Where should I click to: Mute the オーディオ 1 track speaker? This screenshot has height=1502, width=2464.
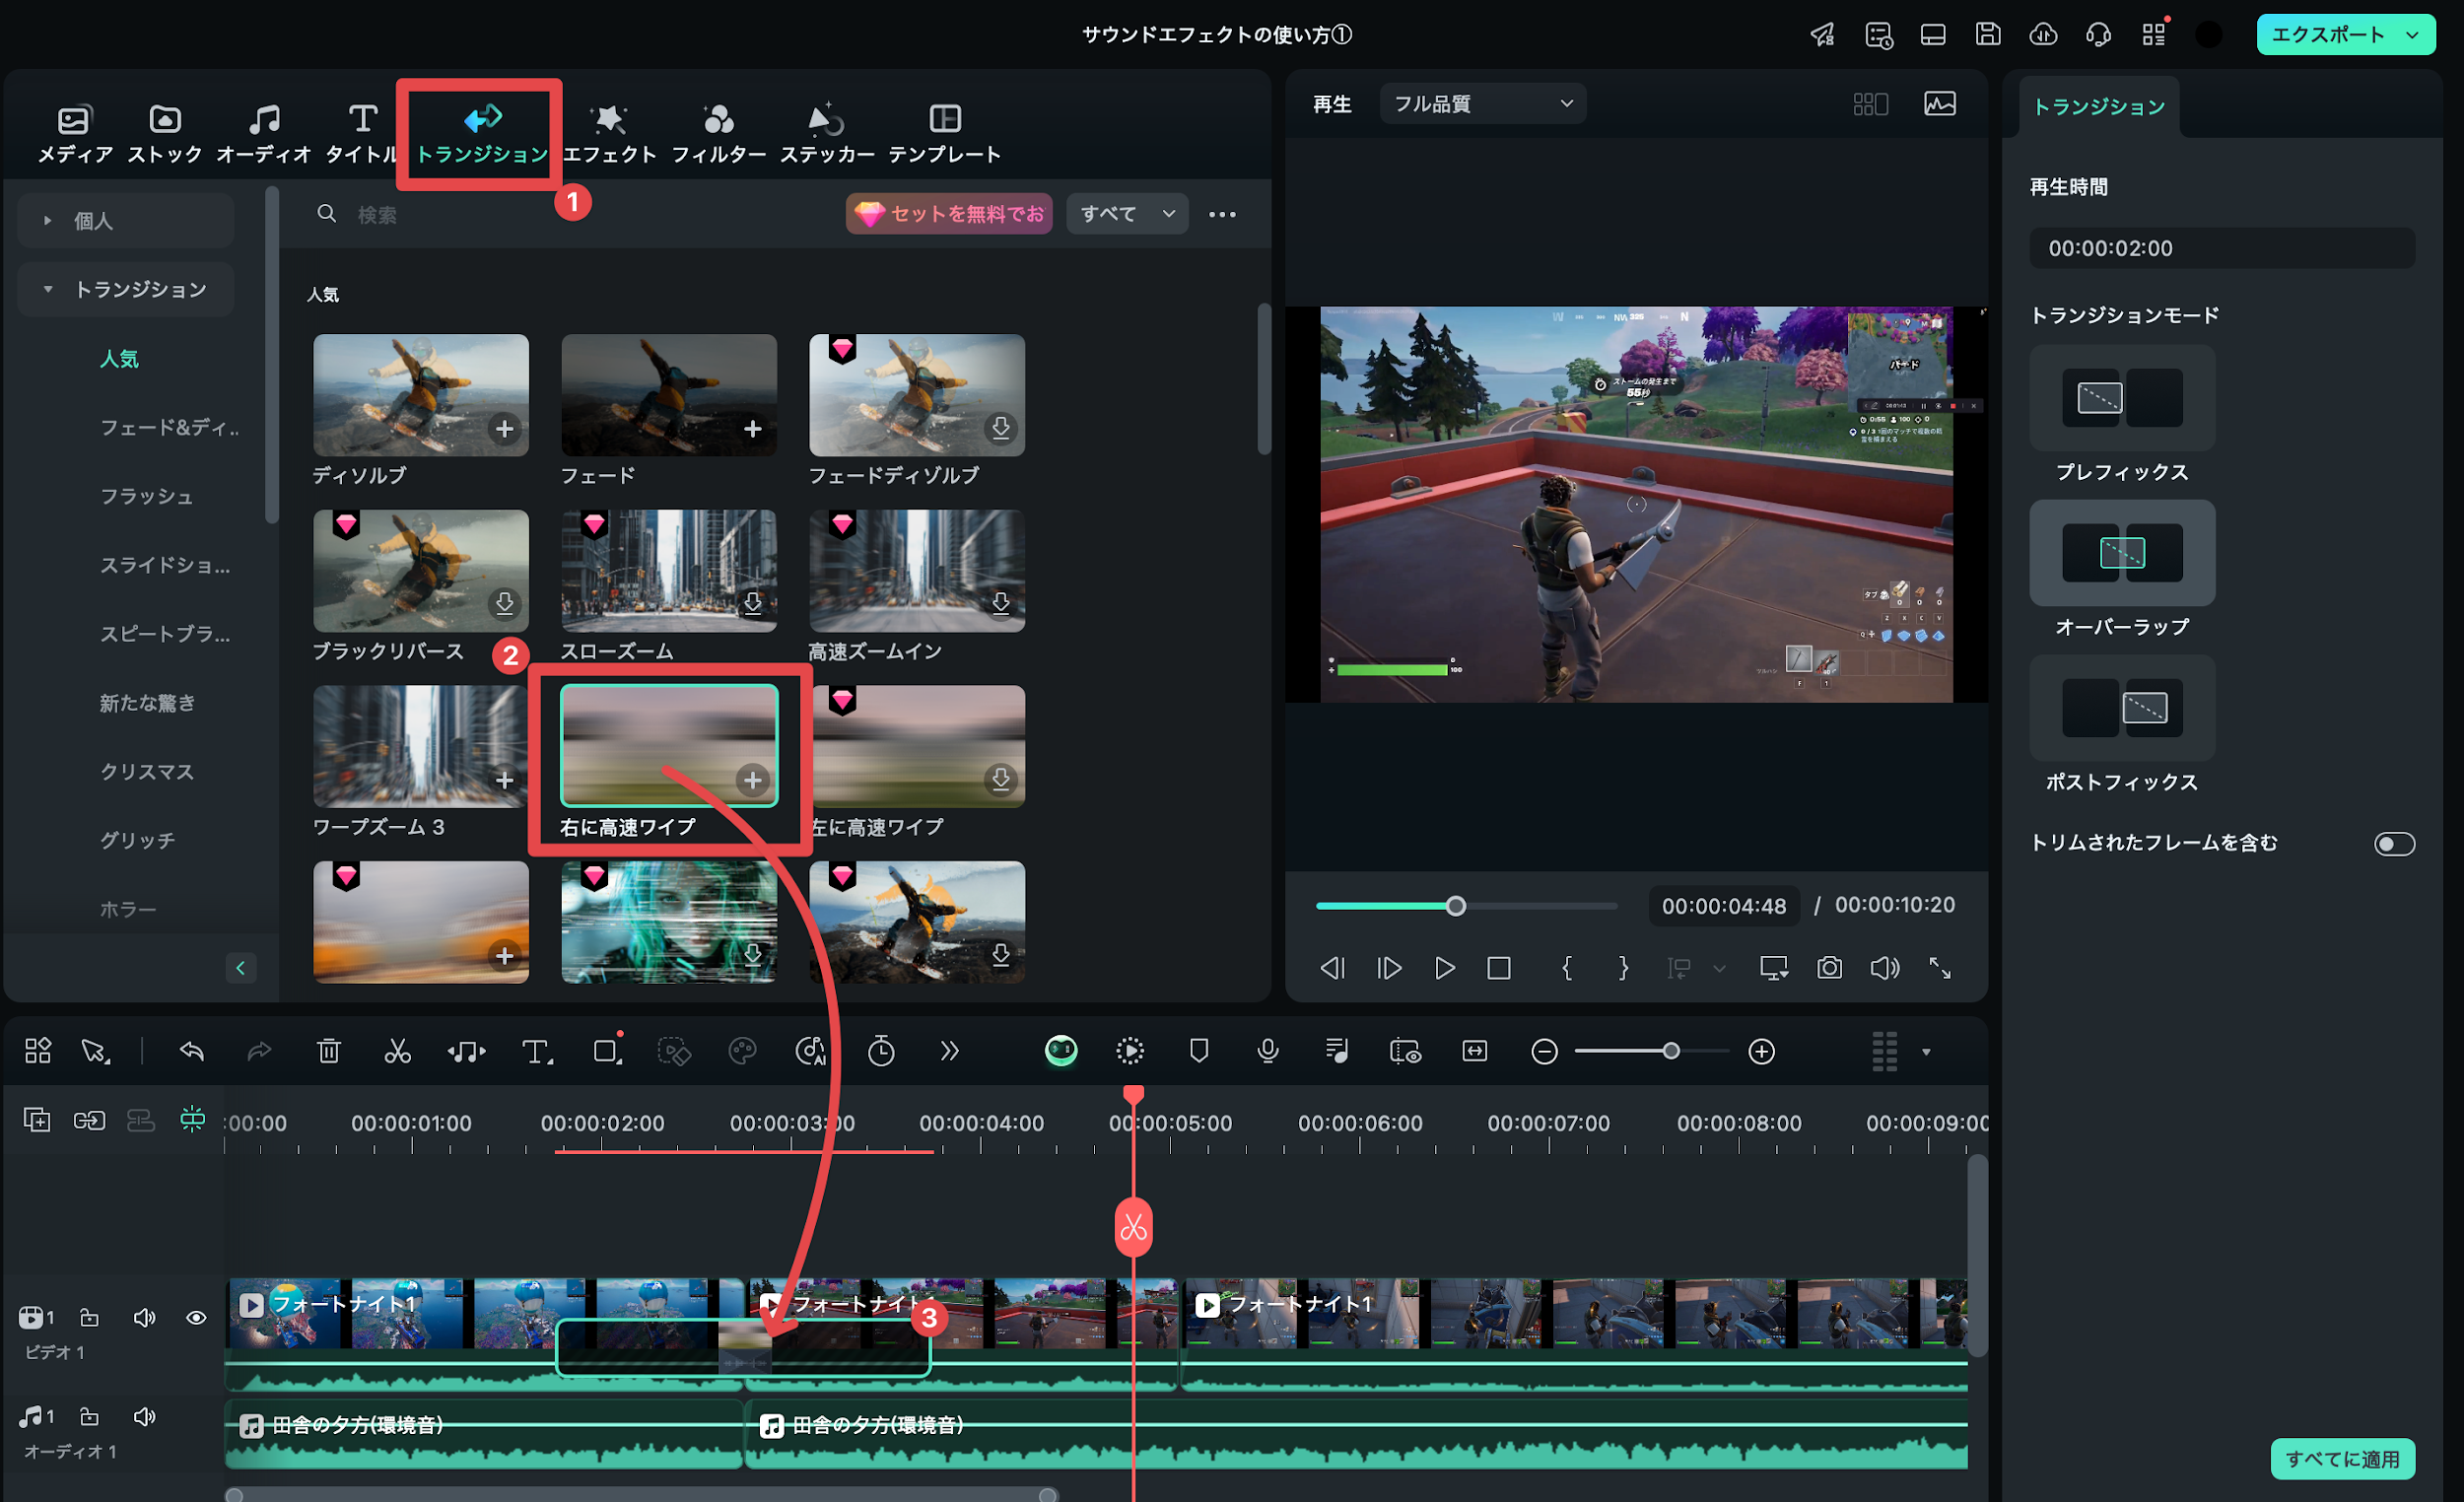coord(144,1416)
